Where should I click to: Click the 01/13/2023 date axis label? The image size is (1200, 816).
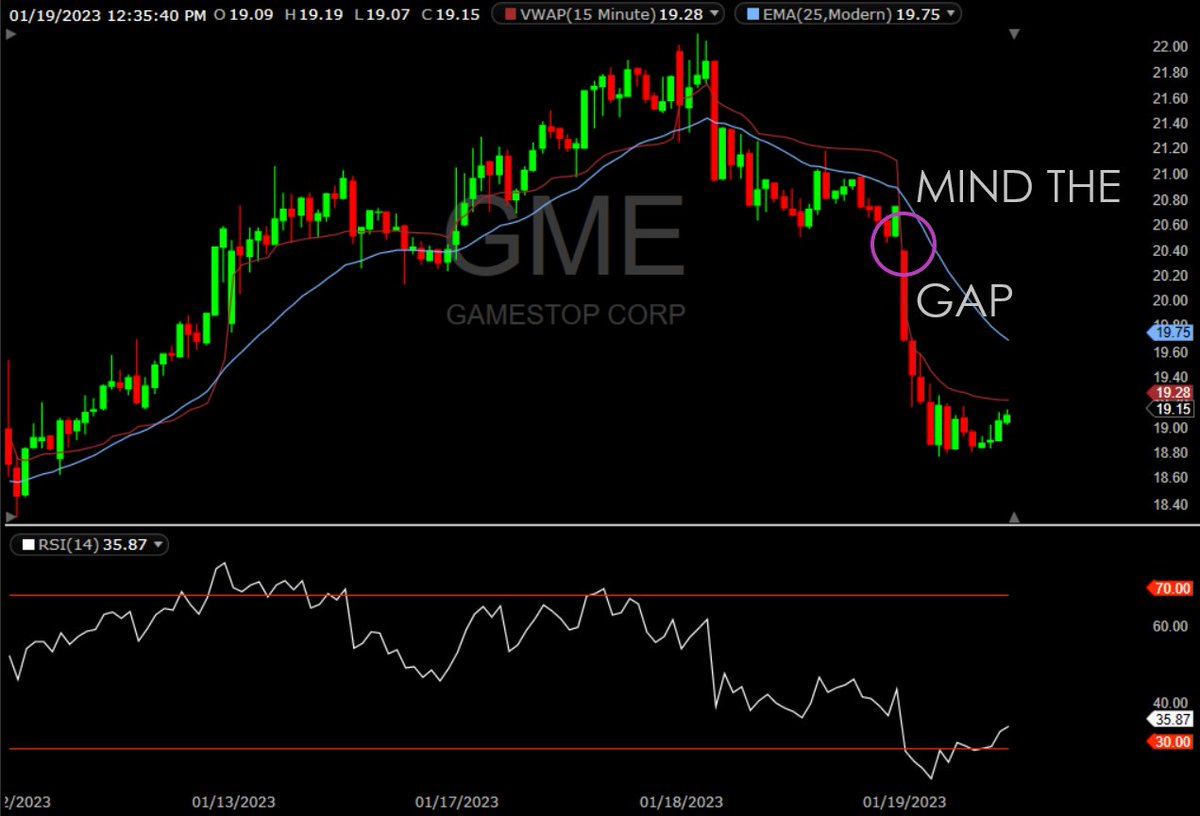234,801
